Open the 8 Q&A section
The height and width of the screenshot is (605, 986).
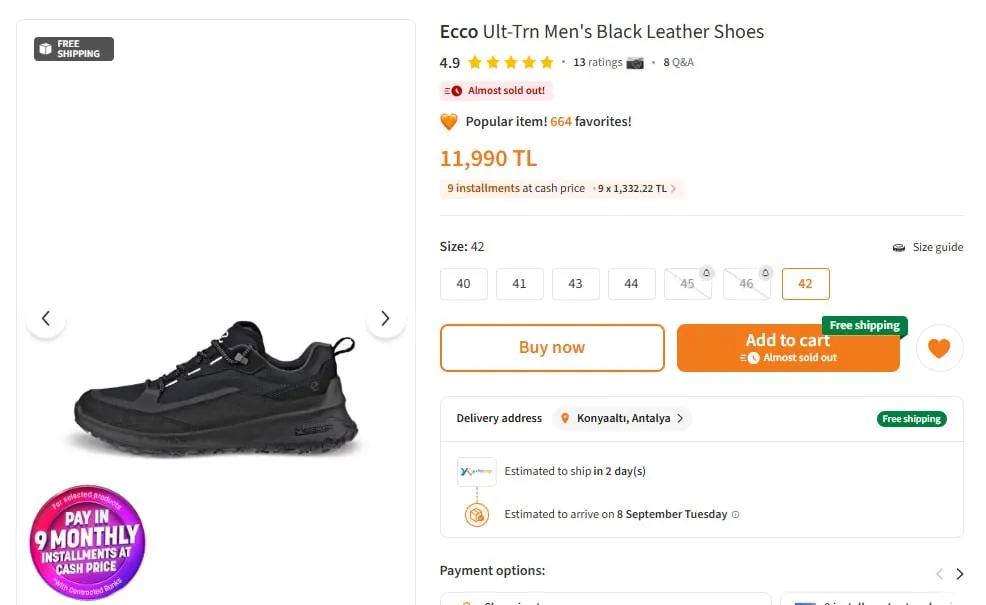(x=679, y=62)
